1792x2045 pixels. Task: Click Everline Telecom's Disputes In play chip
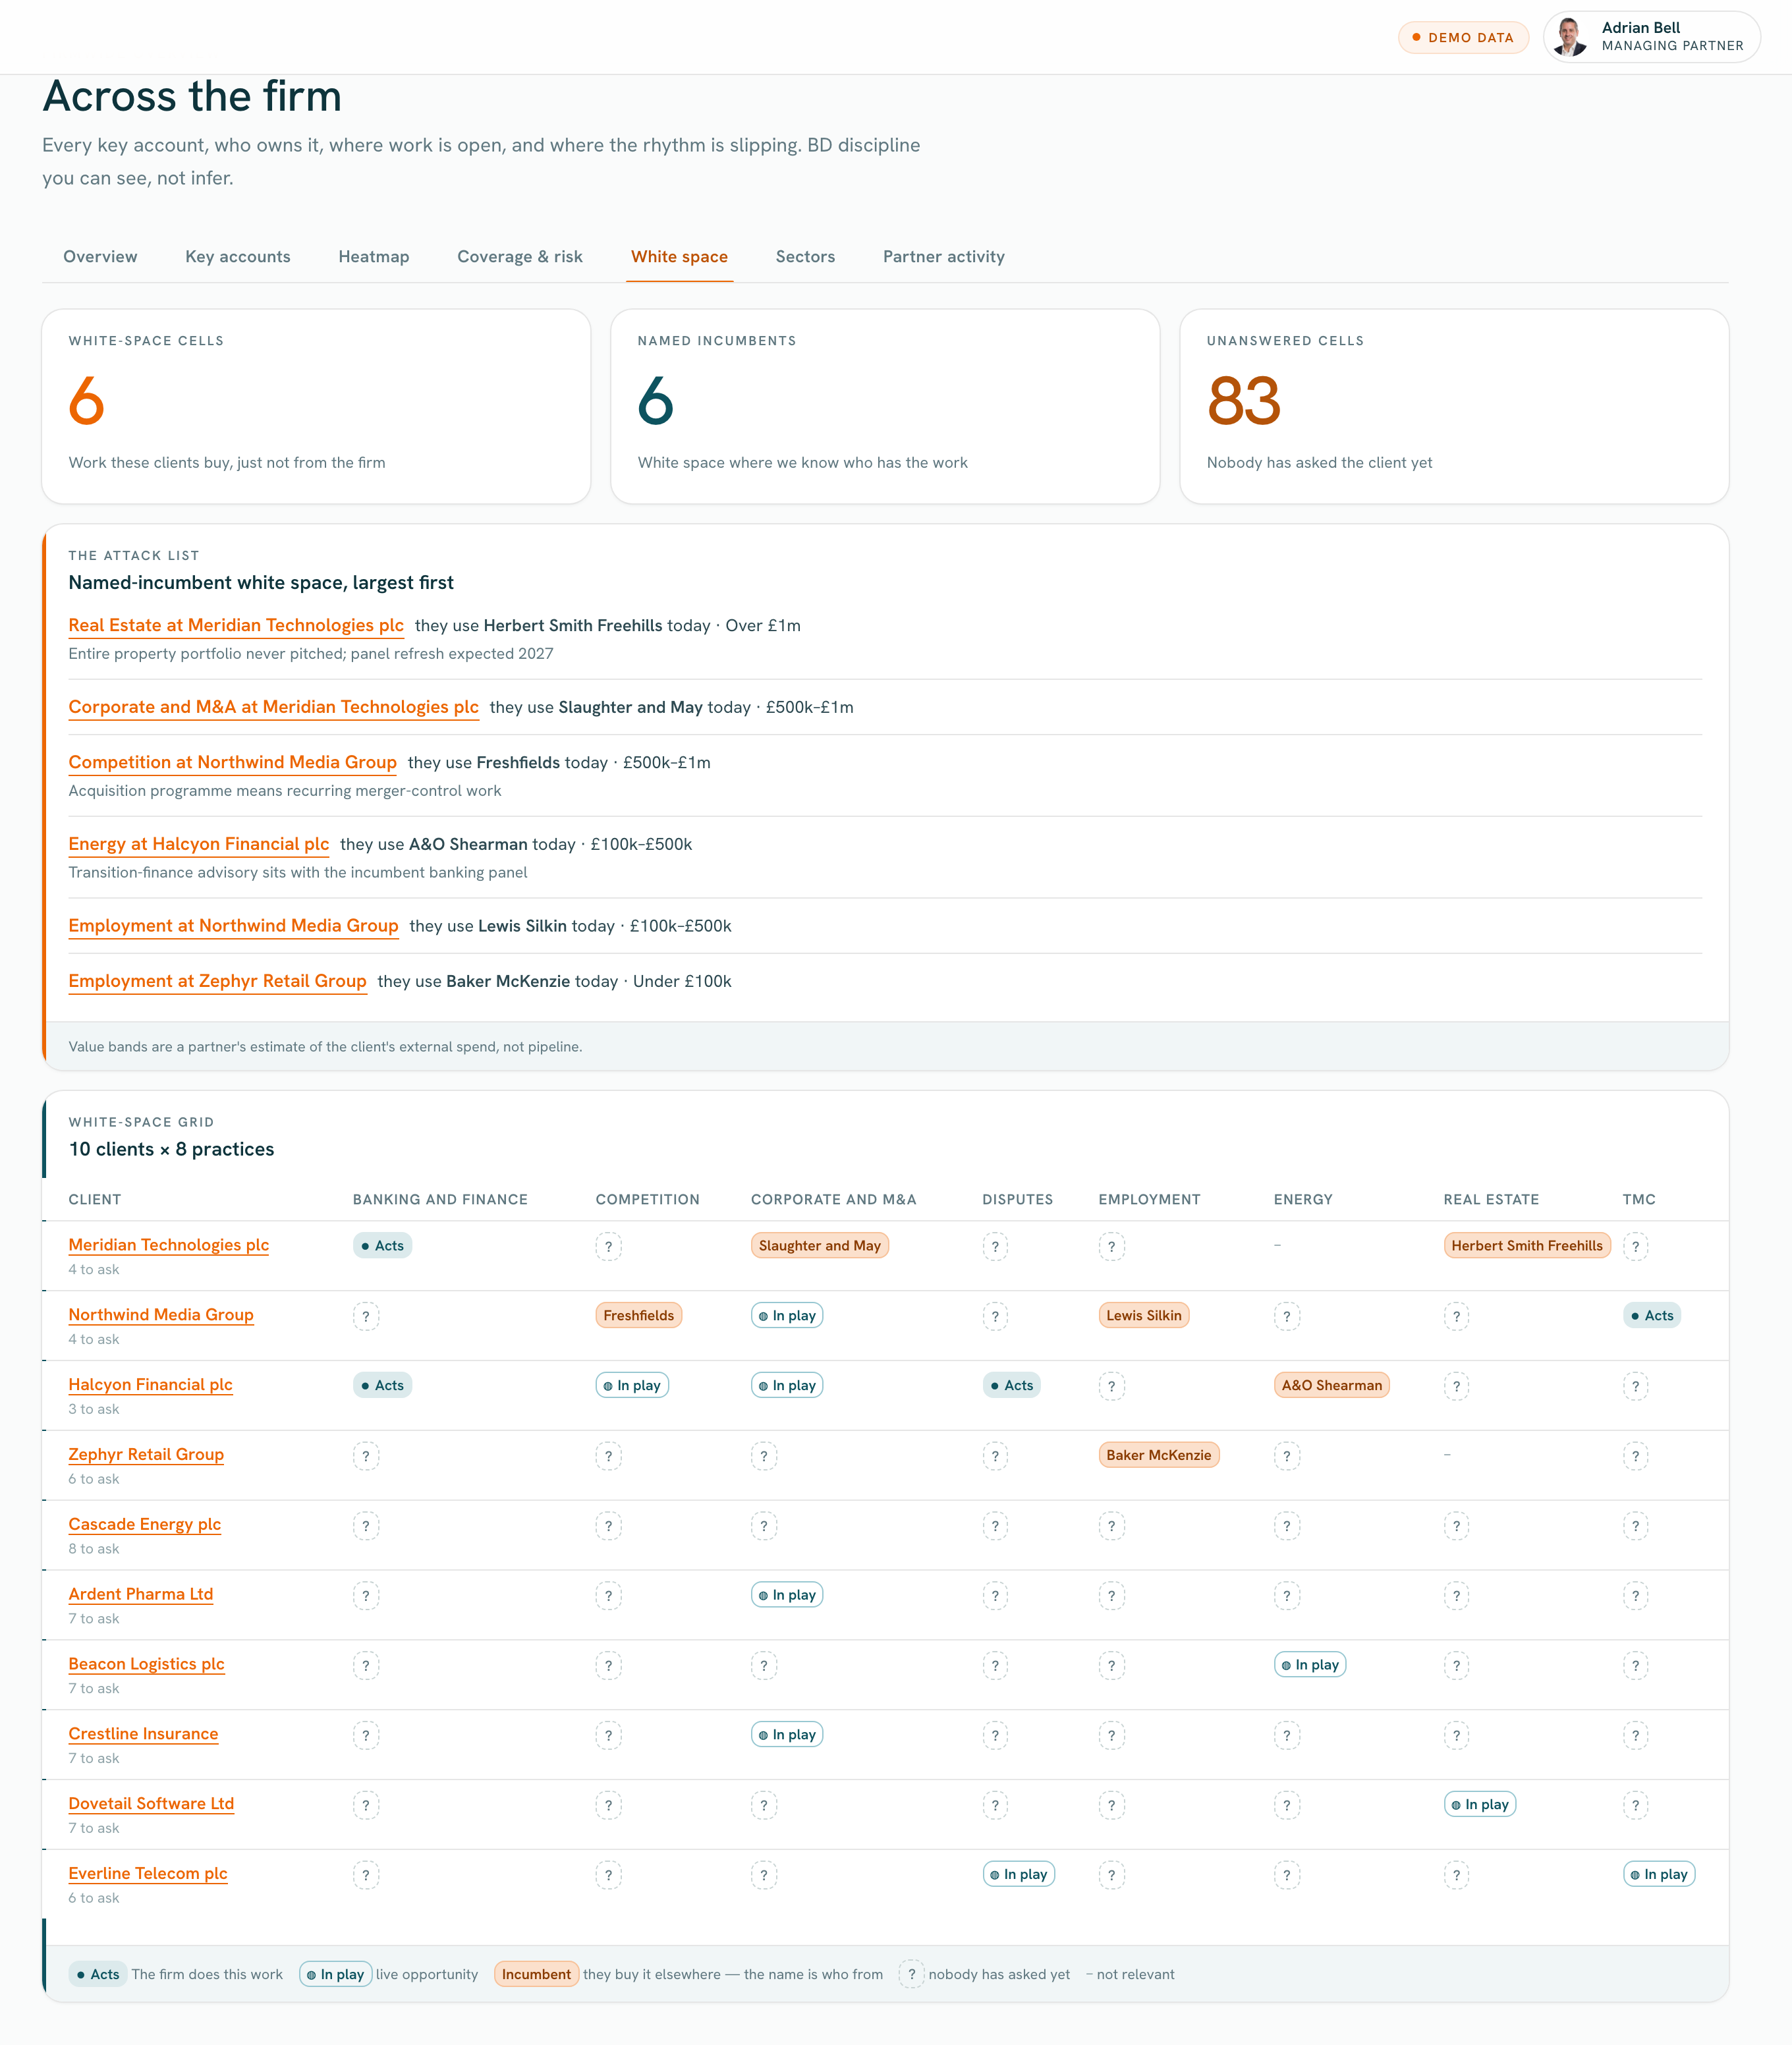pyautogui.click(x=1019, y=1875)
